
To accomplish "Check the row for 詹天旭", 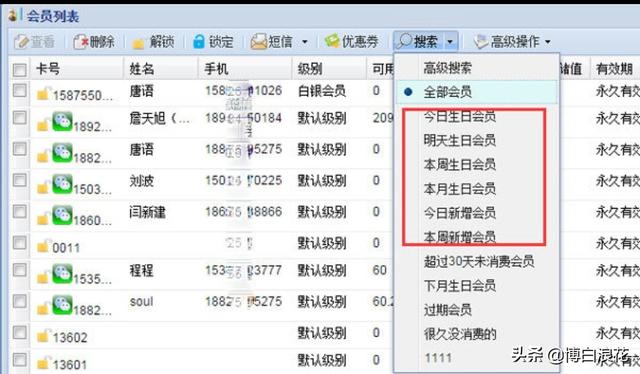I will (x=19, y=118).
